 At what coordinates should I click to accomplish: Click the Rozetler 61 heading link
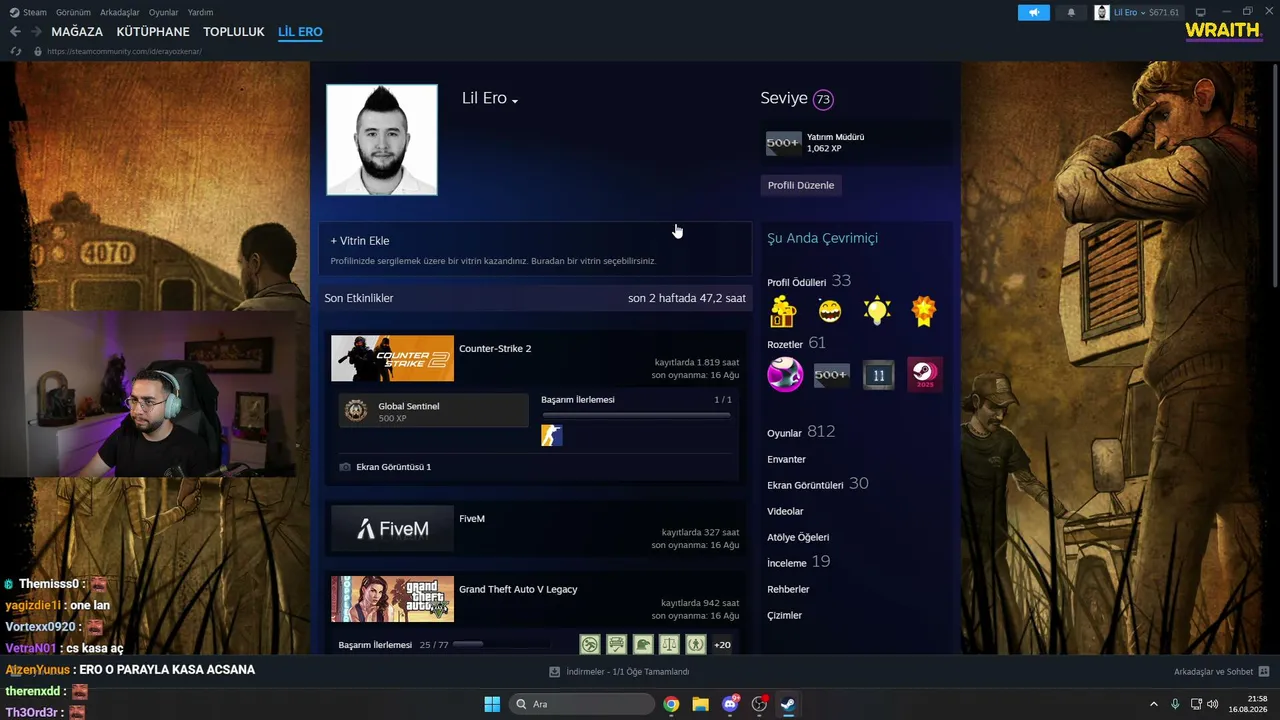pyautogui.click(x=797, y=343)
